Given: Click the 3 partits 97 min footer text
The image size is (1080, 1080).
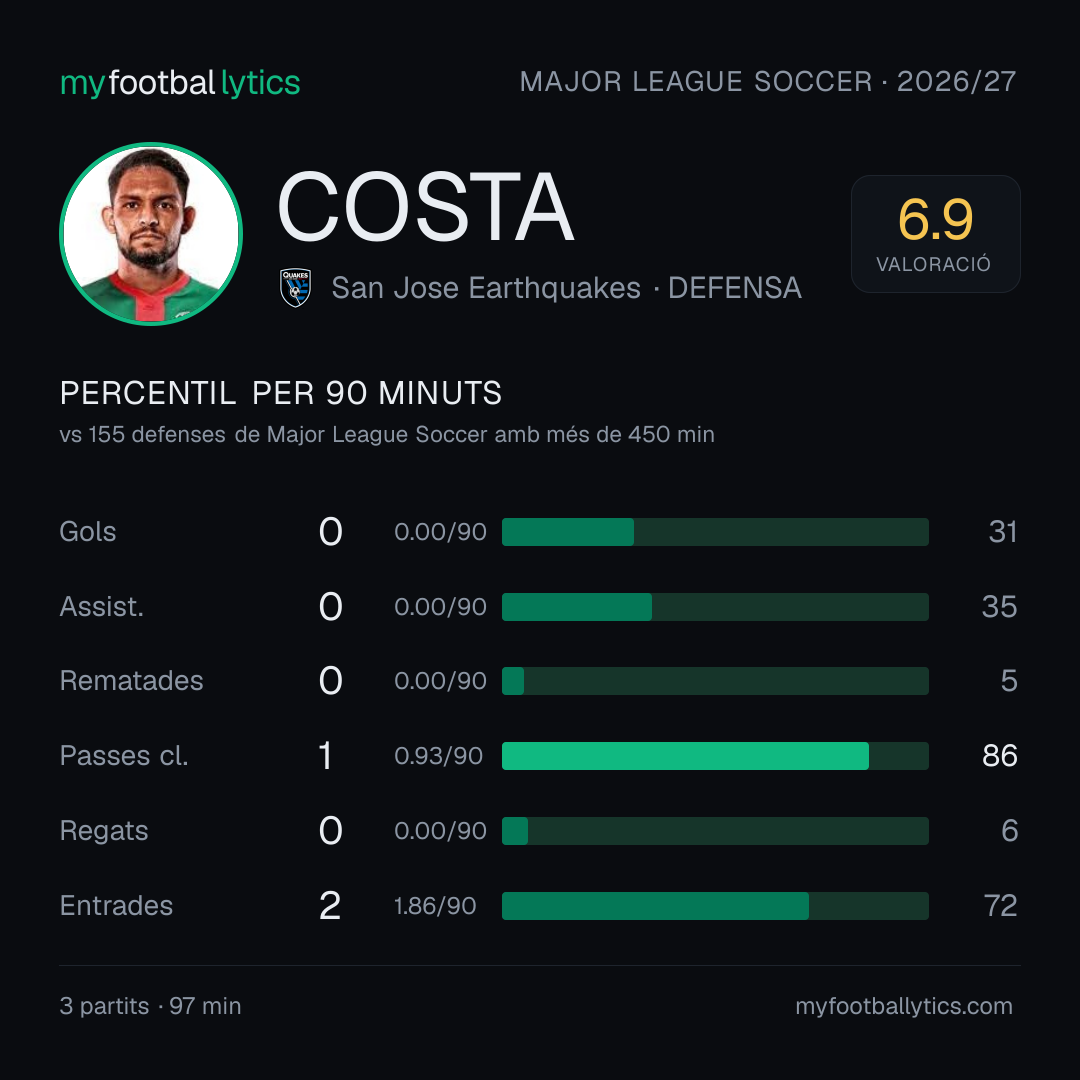Looking at the screenshot, I should click(x=150, y=1006).
